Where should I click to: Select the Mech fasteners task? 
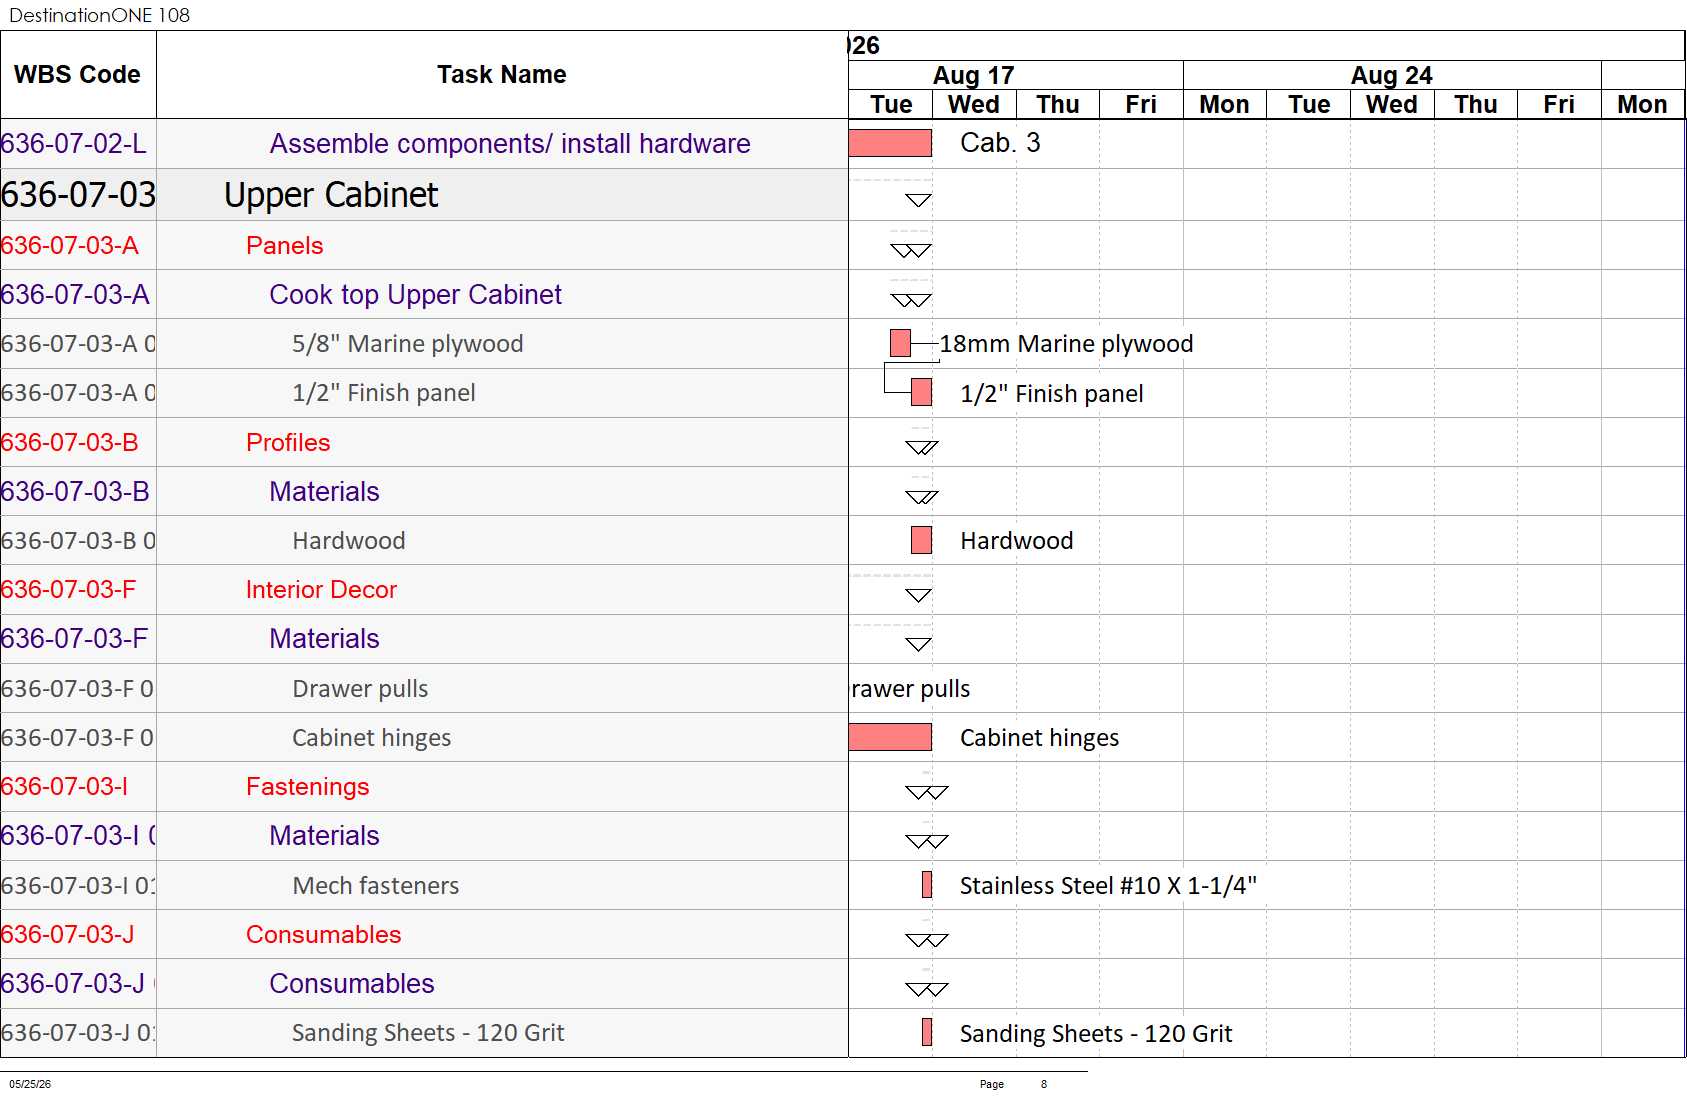pyautogui.click(x=375, y=886)
